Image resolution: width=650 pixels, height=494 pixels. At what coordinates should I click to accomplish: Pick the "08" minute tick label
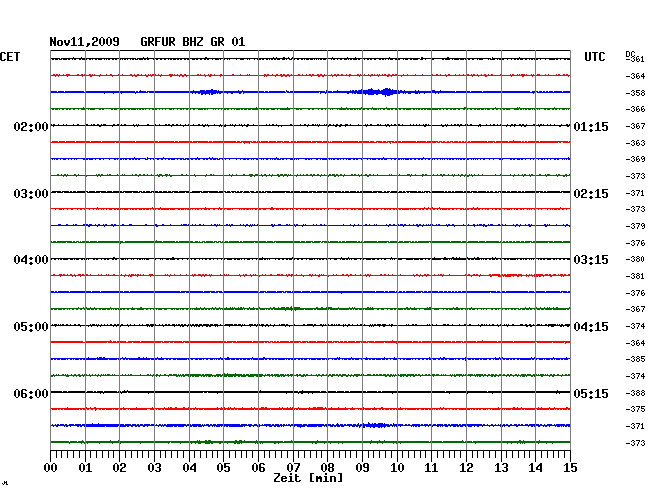(x=327, y=468)
